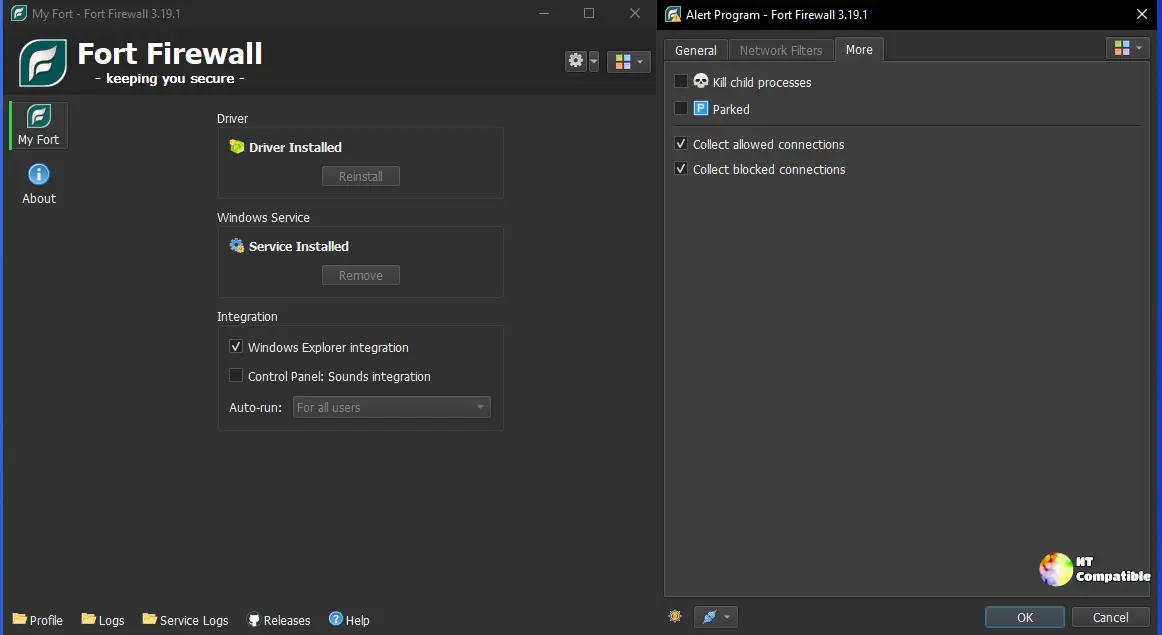The width and height of the screenshot is (1162, 635).
Task: Open the My Fort sidebar page
Action: 39,126
